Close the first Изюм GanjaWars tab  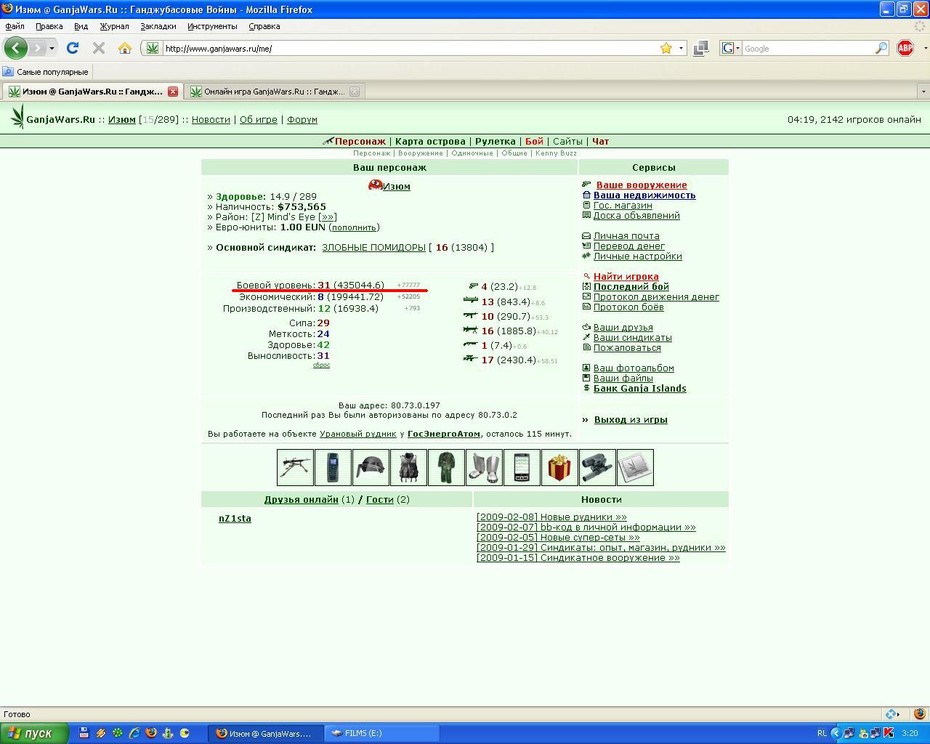(173, 91)
